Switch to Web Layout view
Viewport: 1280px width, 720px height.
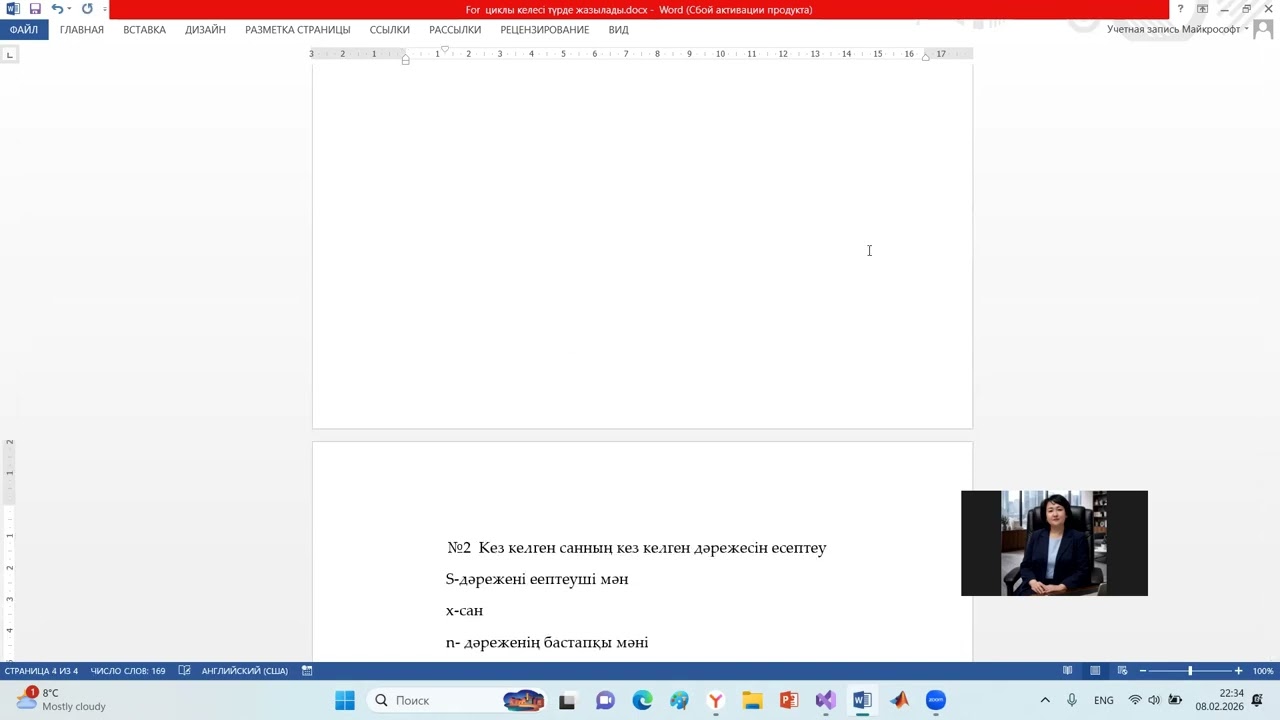point(1122,671)
